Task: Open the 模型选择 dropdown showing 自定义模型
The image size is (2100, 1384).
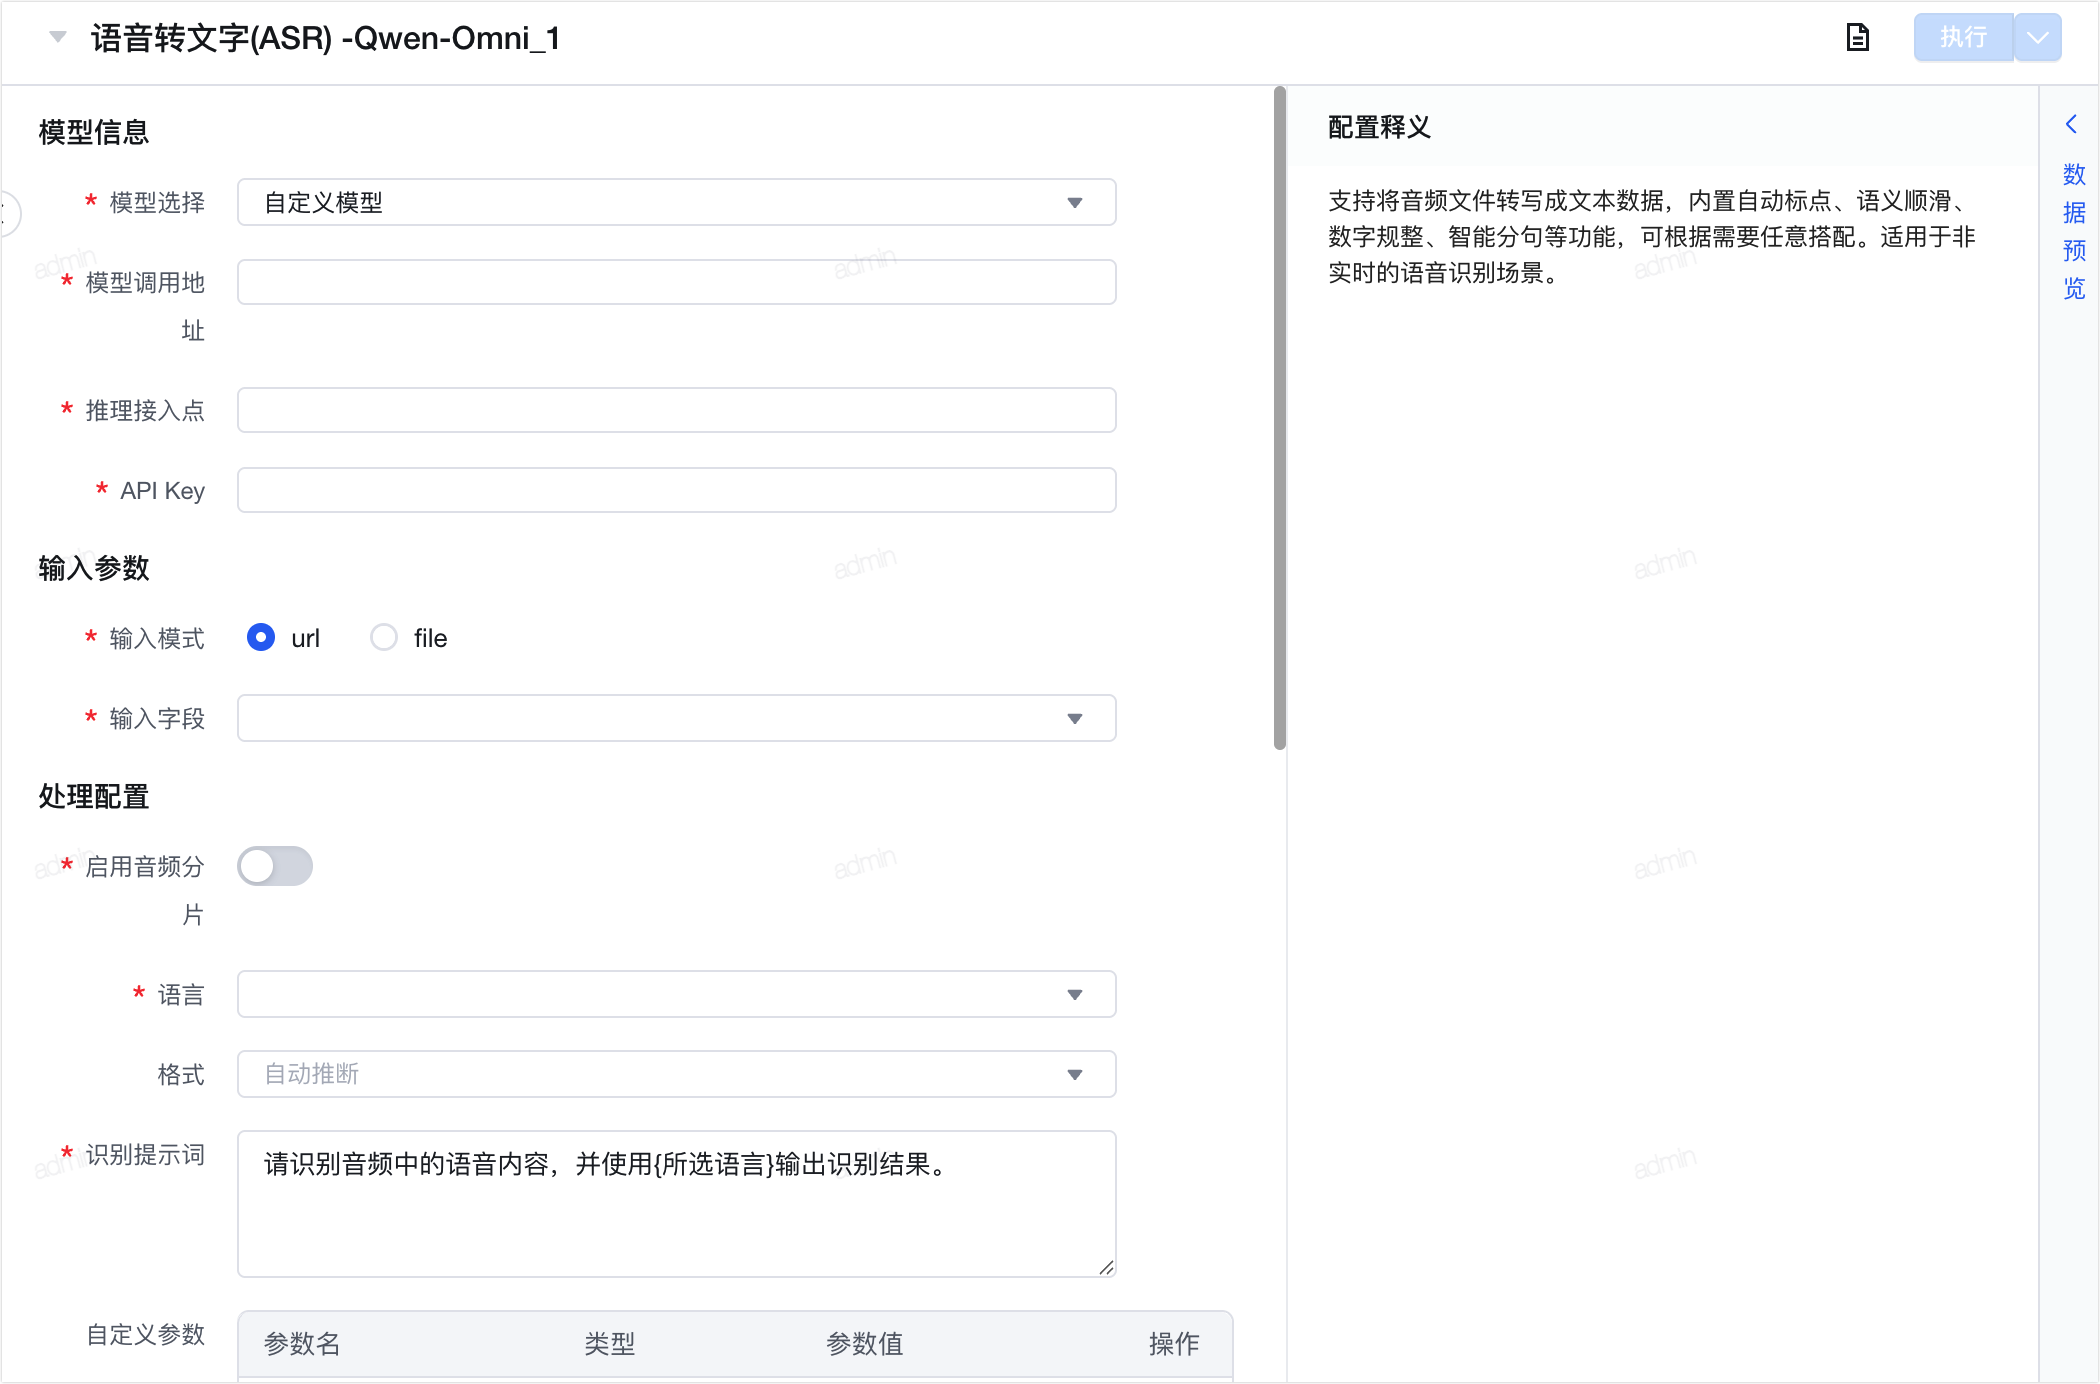Action: 676,202
